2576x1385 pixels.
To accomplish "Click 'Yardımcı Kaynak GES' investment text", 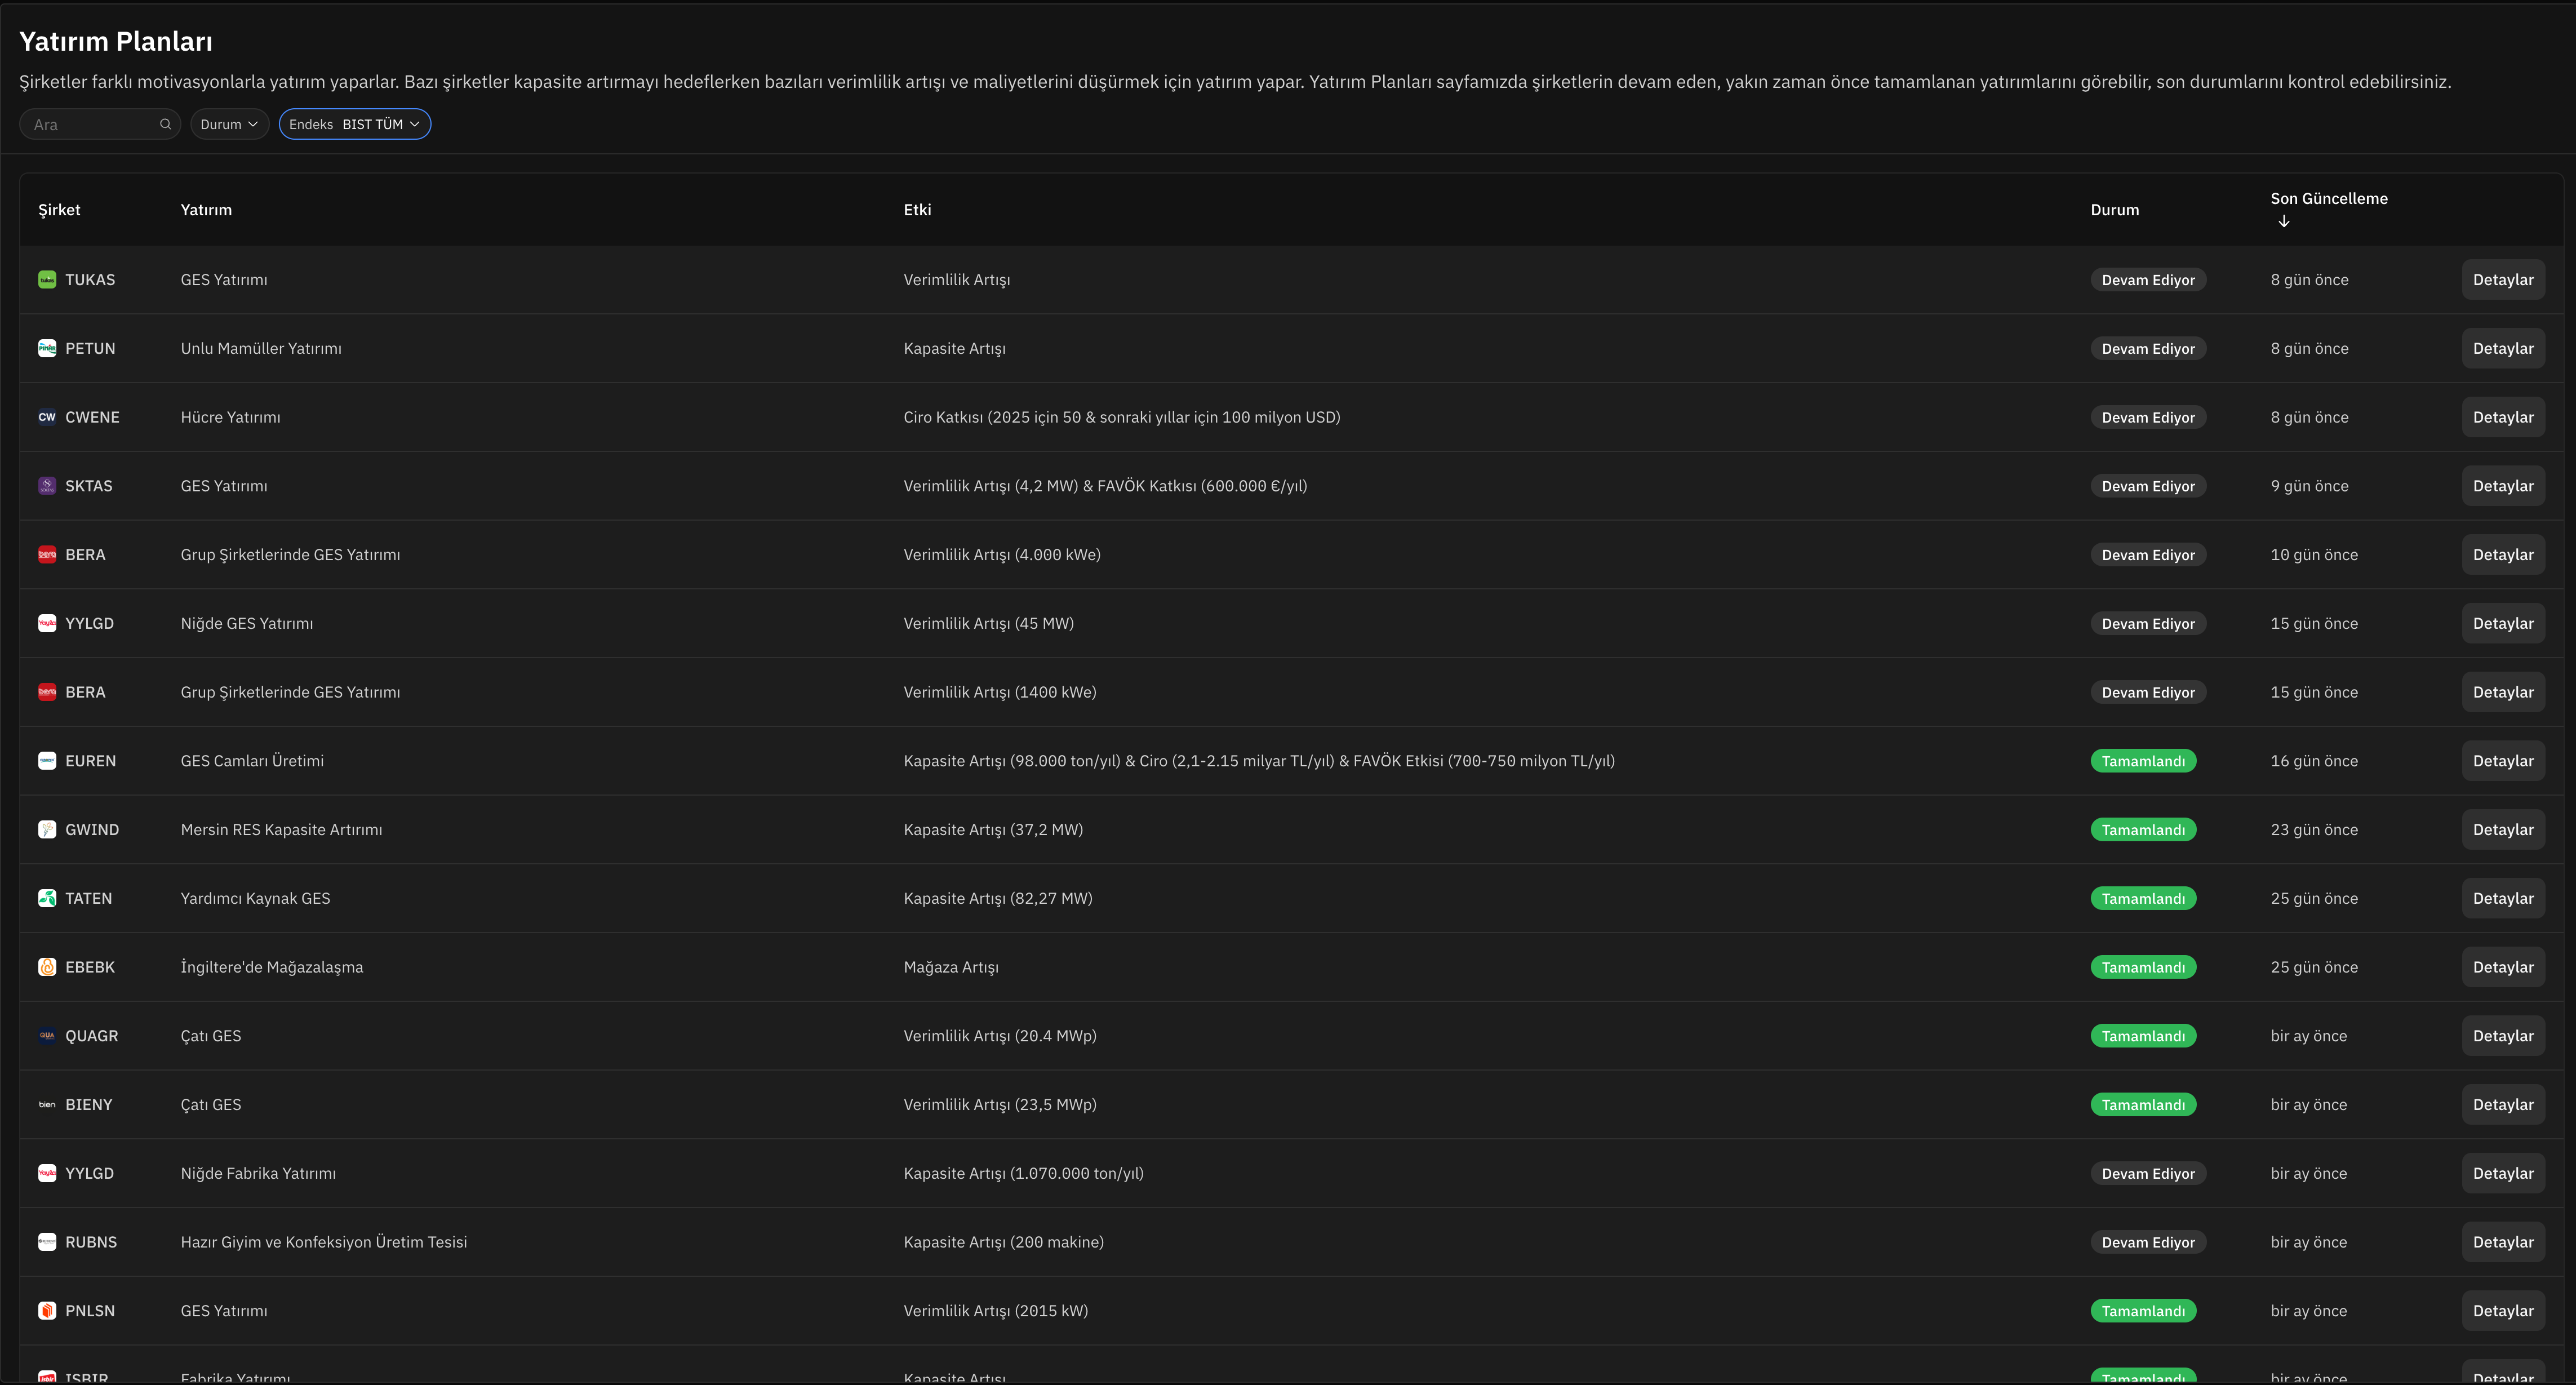I will 255,898.
